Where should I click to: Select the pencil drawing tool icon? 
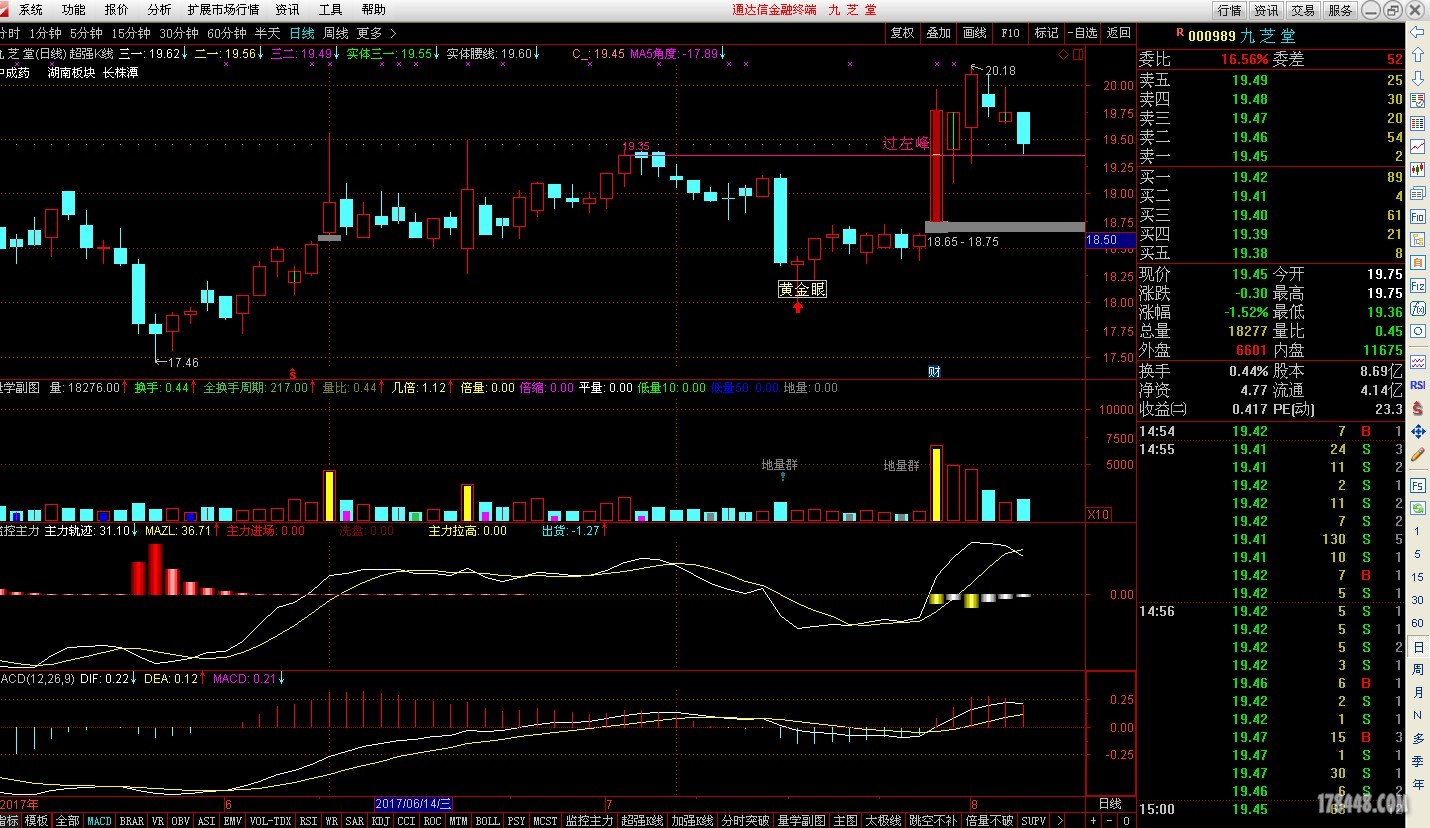pyautogui.click(x=1418, y=455)
